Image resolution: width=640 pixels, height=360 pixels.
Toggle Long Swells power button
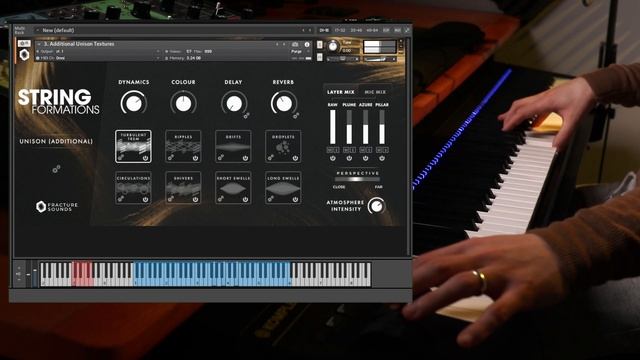click(x=295, y=199)
